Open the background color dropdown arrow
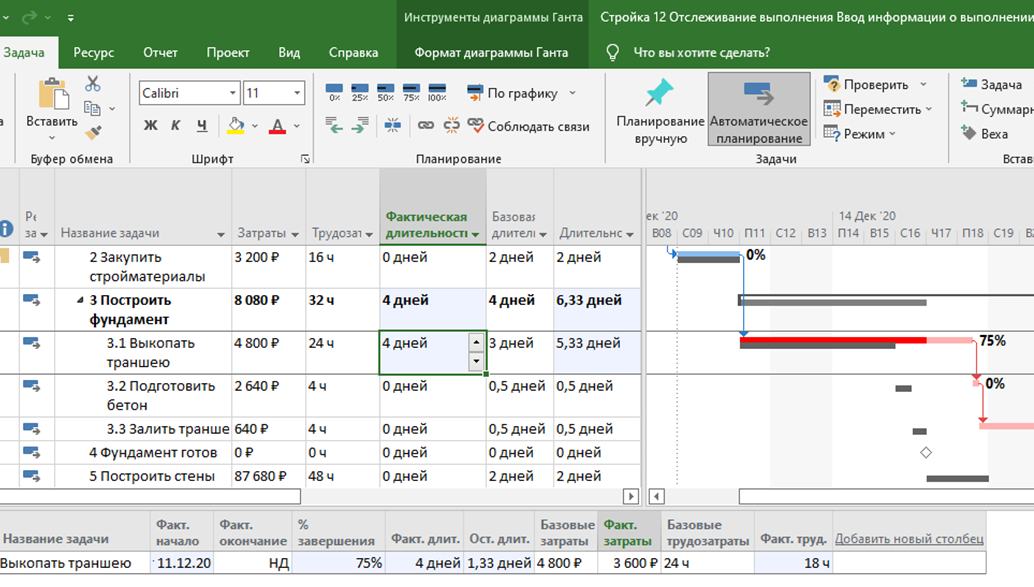 click(255, 126)
